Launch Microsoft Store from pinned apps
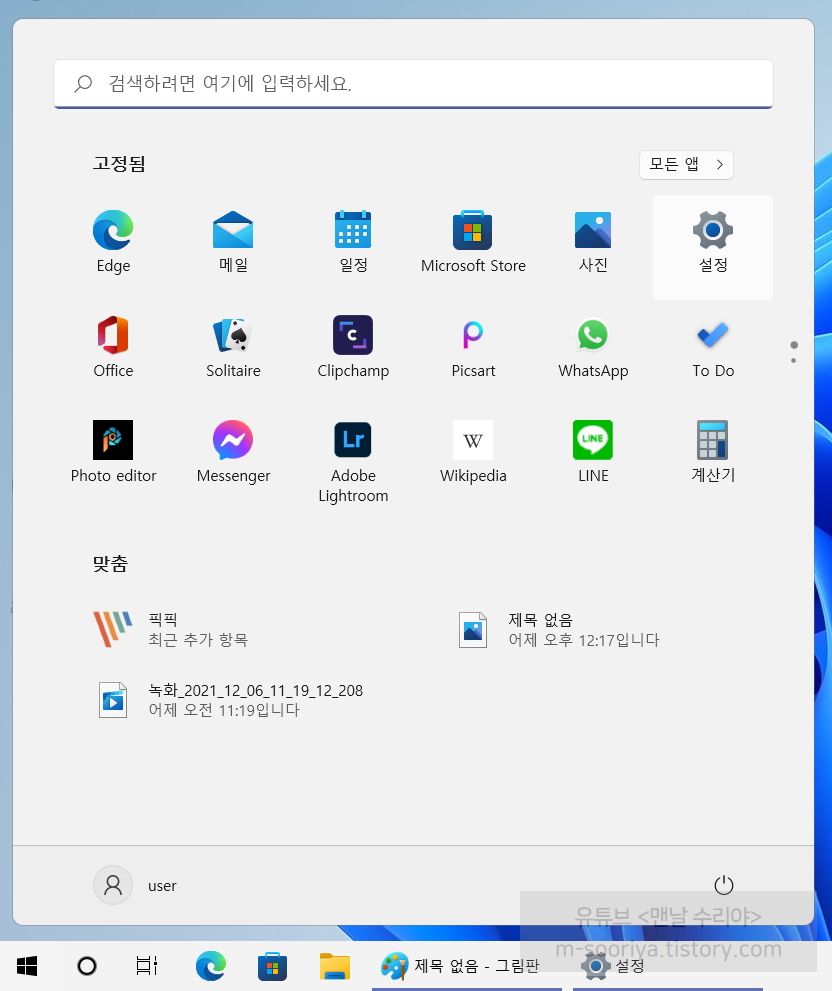Image resolution: width=832 pixels, height=991 pixels. coord(473,242)
